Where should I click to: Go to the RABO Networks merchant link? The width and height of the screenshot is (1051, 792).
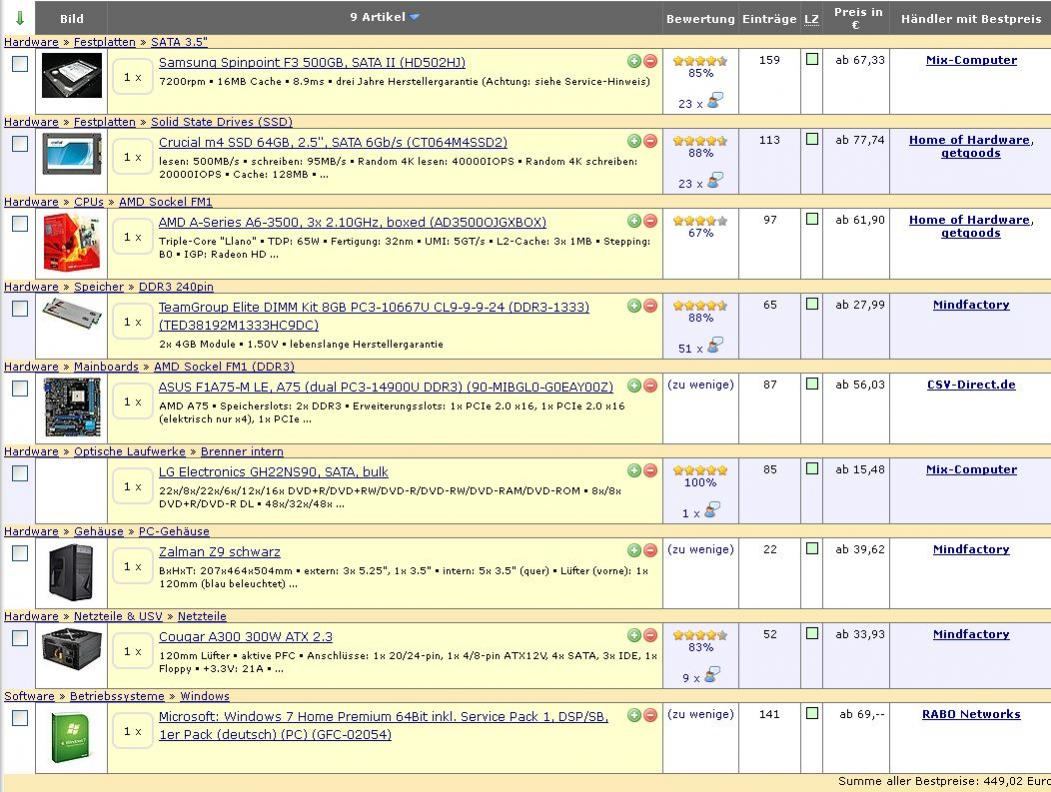click(971, 714)
